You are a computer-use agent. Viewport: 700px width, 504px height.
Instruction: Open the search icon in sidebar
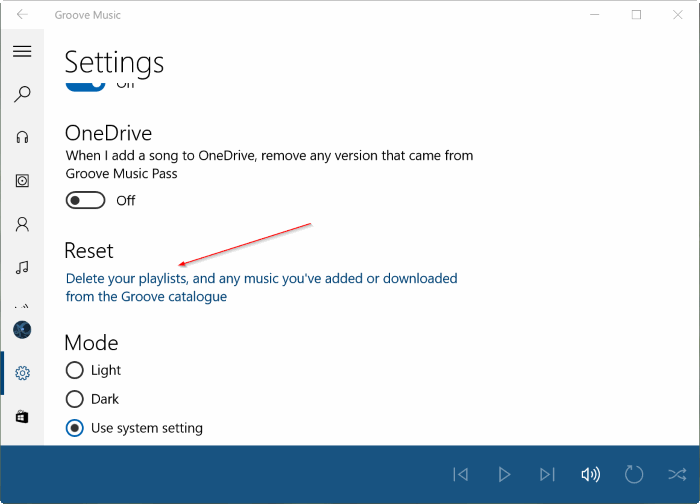(22, 94)
